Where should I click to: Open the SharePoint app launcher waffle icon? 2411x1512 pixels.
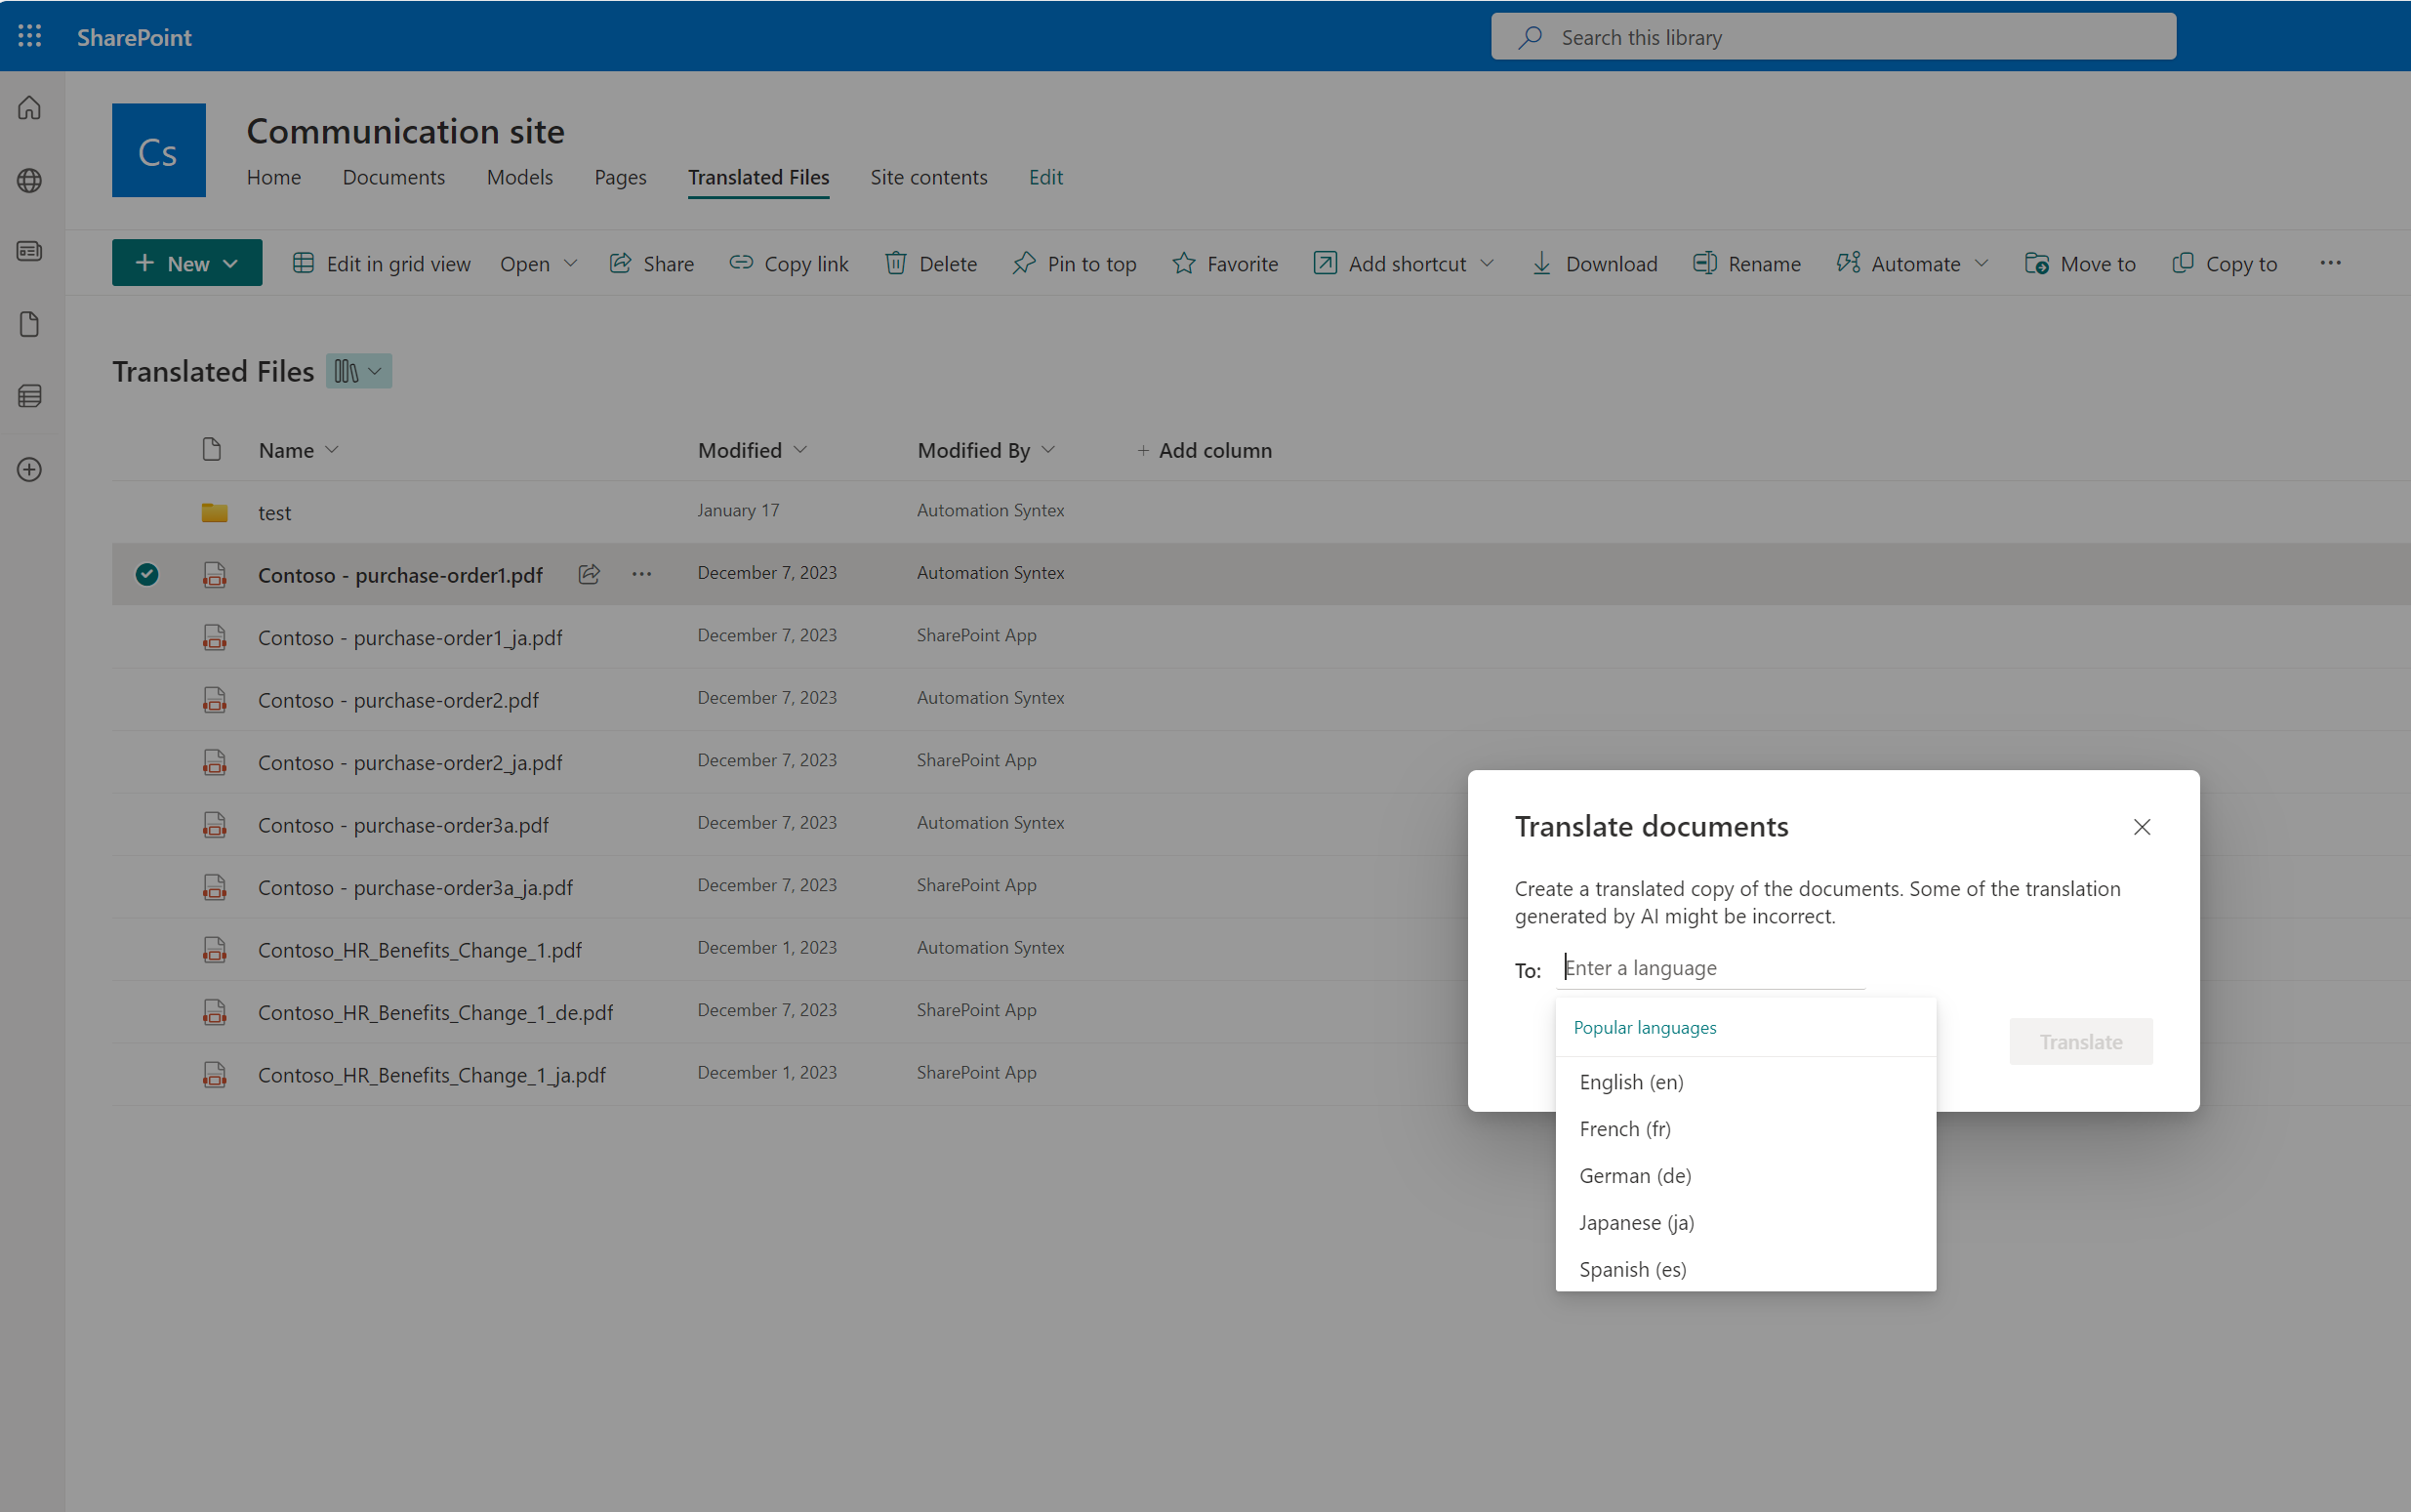point(29,36)
